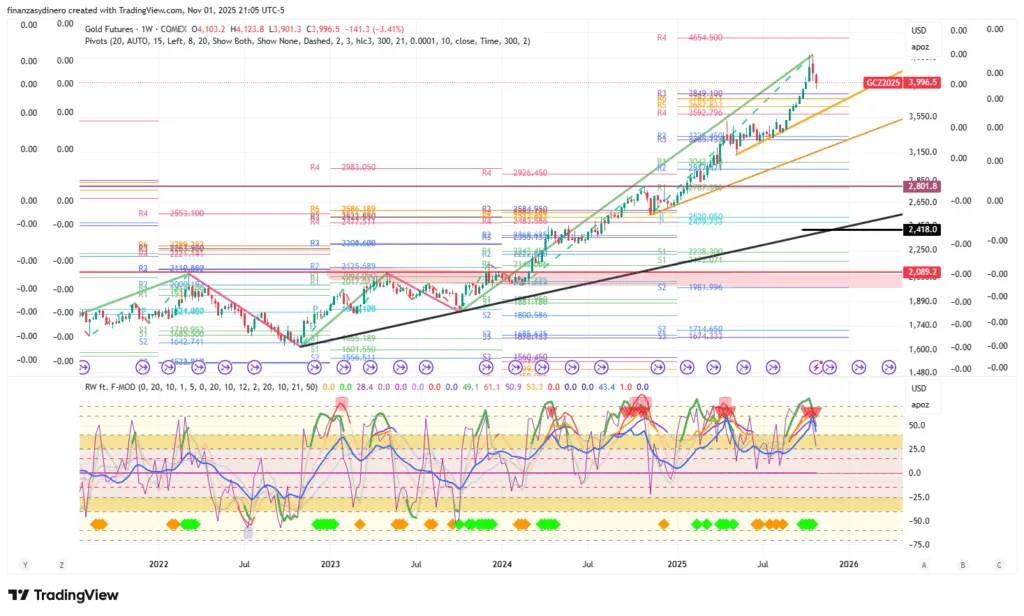Click the black 2,418.0 price level label
This screenshot has width=1024, height=616.
pyautogui.click(x=921, y=230)
